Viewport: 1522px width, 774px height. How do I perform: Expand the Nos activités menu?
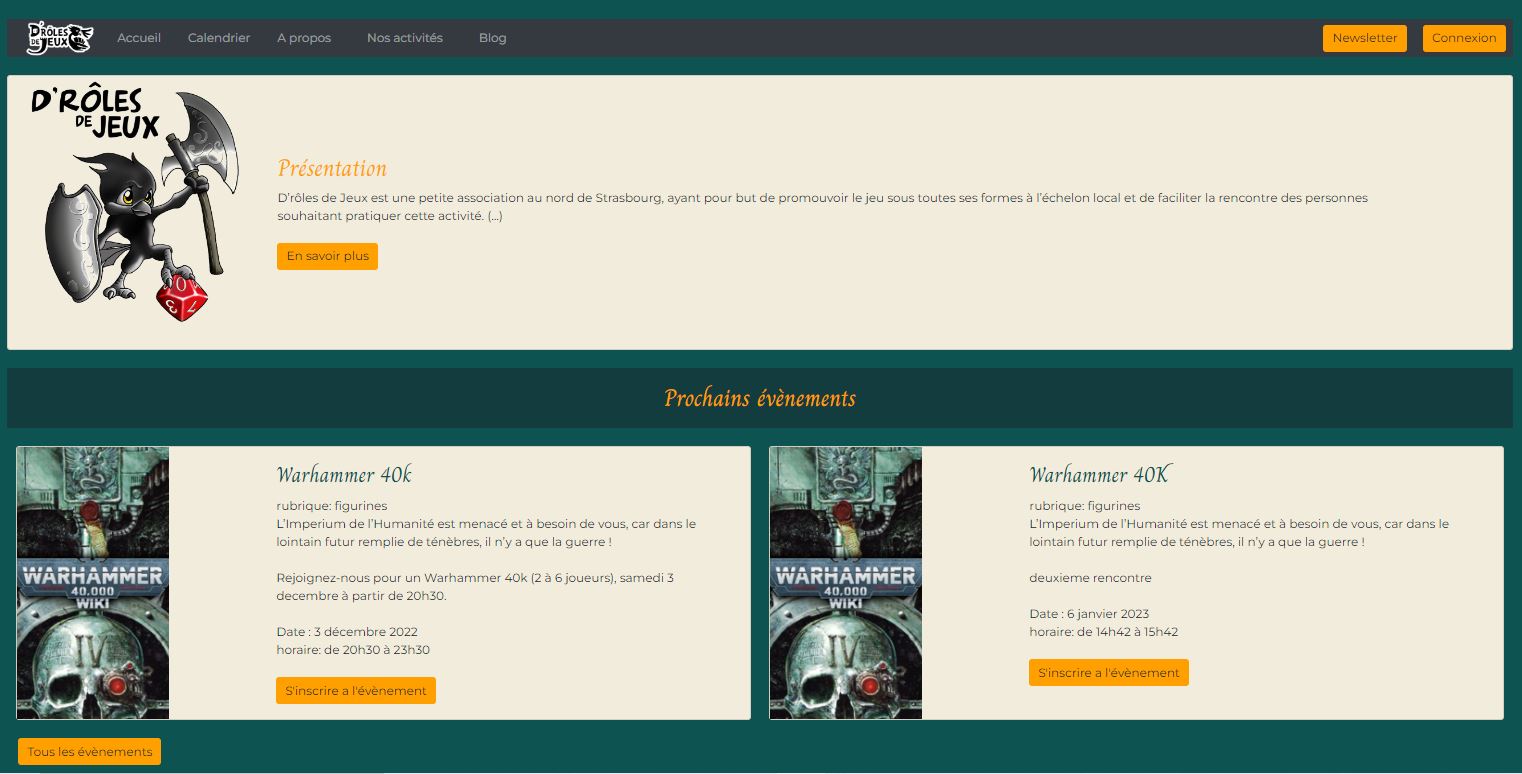405,38
